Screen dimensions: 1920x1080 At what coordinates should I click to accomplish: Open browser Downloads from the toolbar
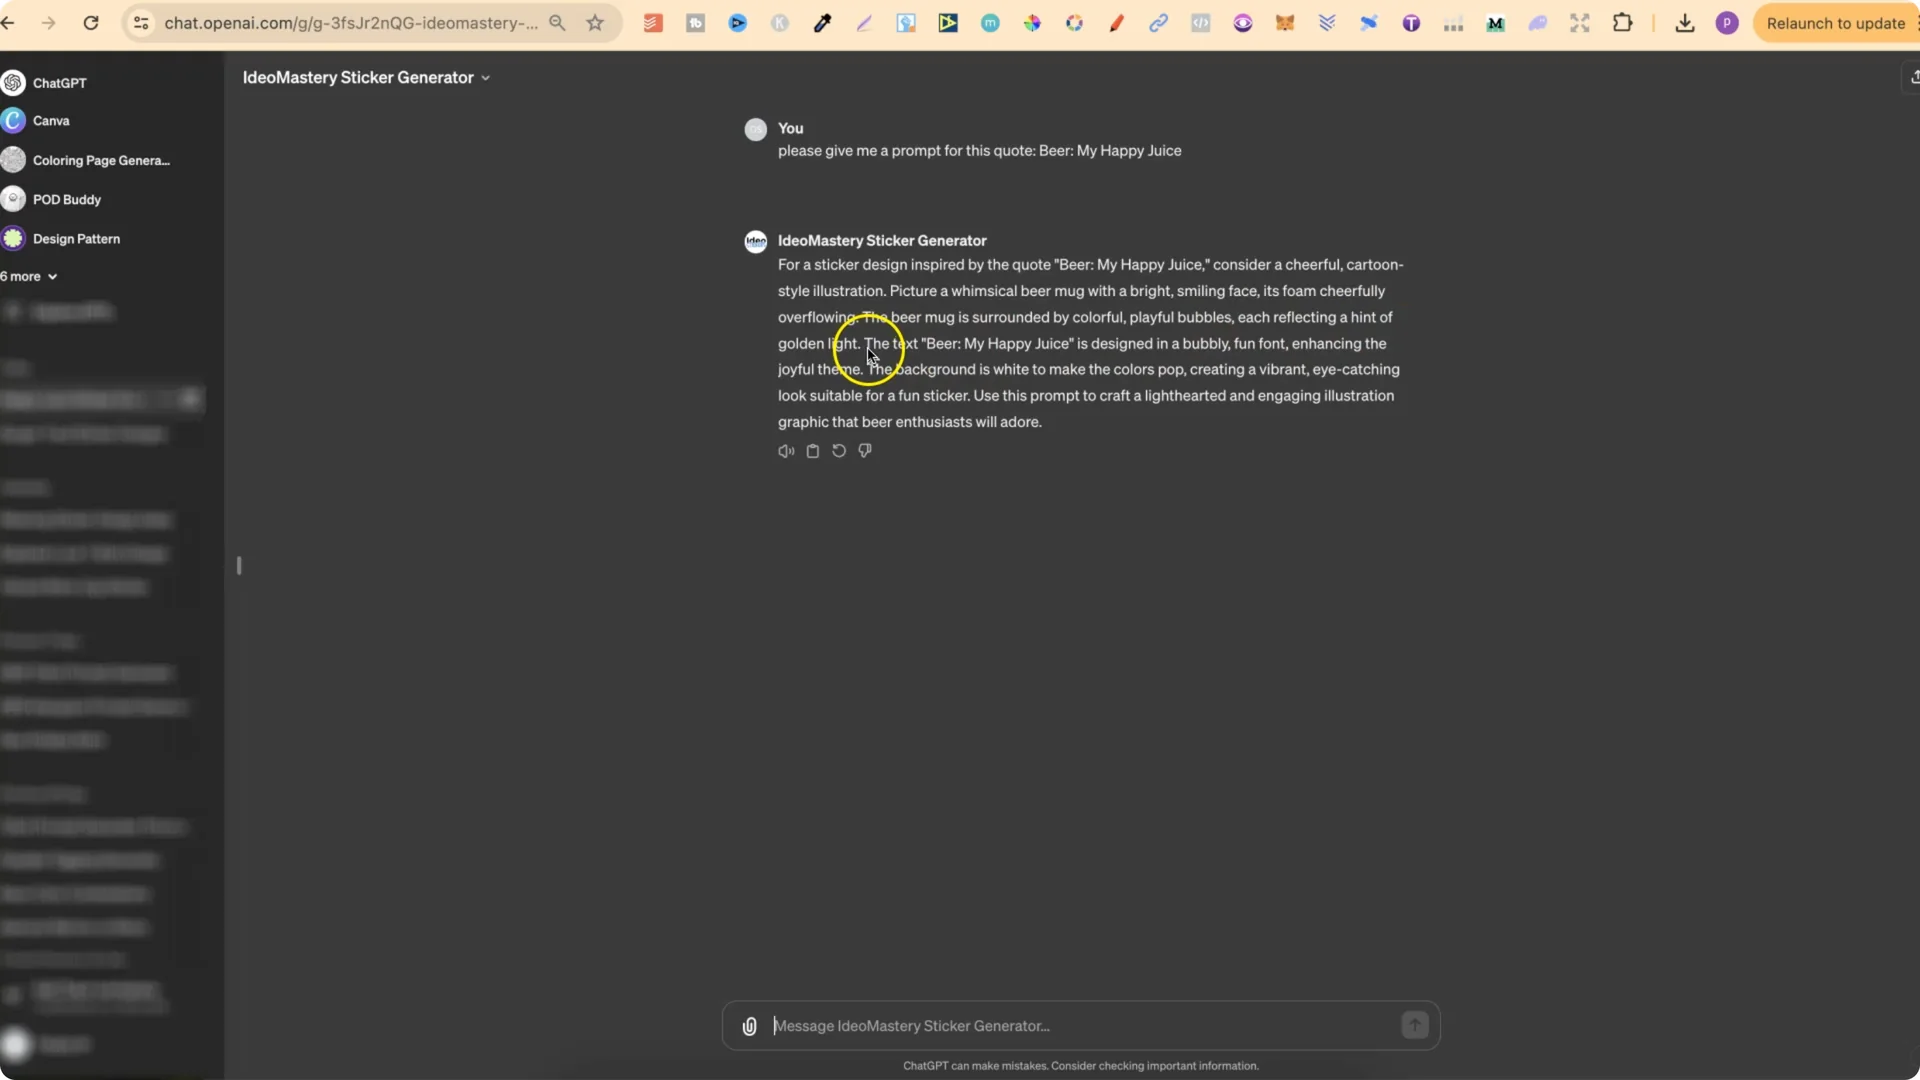1684,22
